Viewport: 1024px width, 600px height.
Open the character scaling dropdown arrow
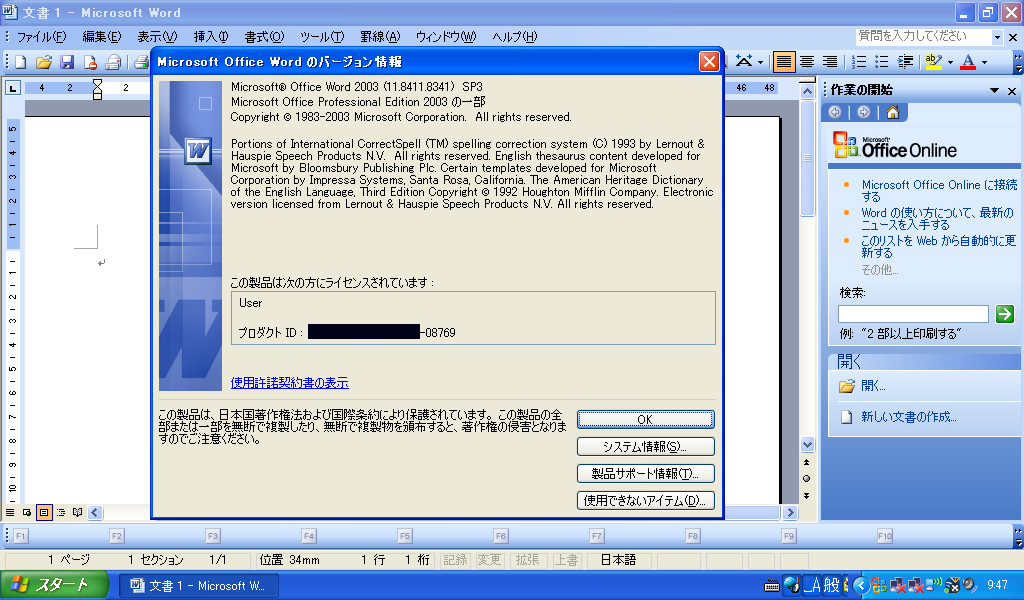760,63
